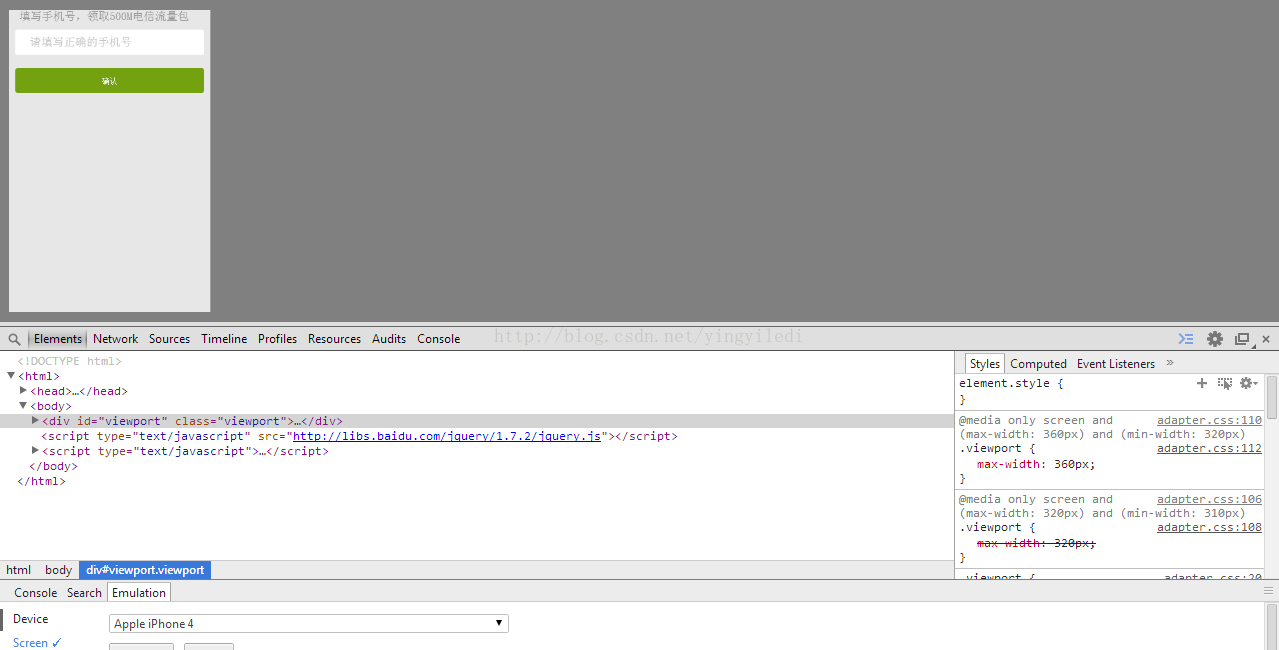The height and width of the screenshot is (650, 1279).
Task: Click the drawer resize grip icon
Action: coord(1269,592)
